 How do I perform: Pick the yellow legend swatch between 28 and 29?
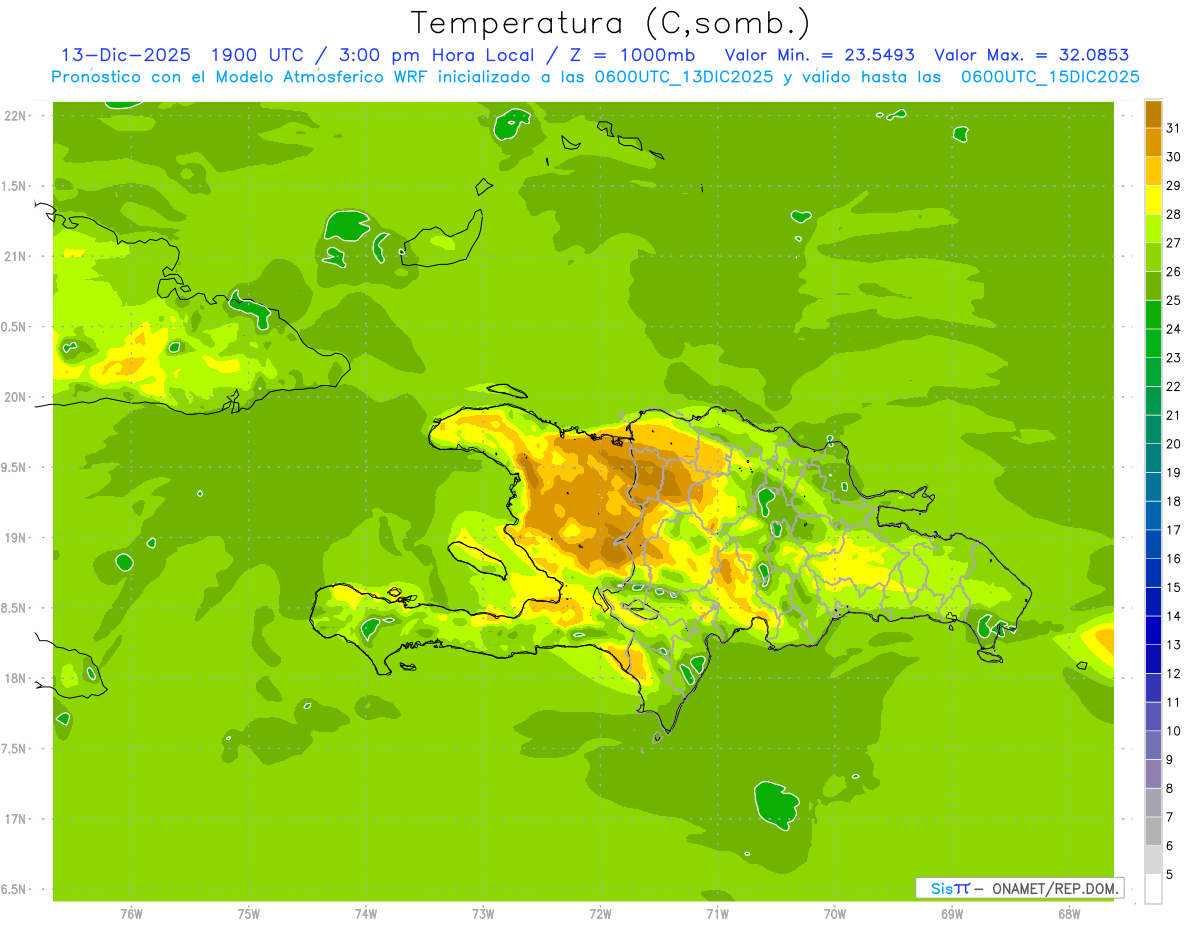pyautogui.click(x=1153, y=200)
